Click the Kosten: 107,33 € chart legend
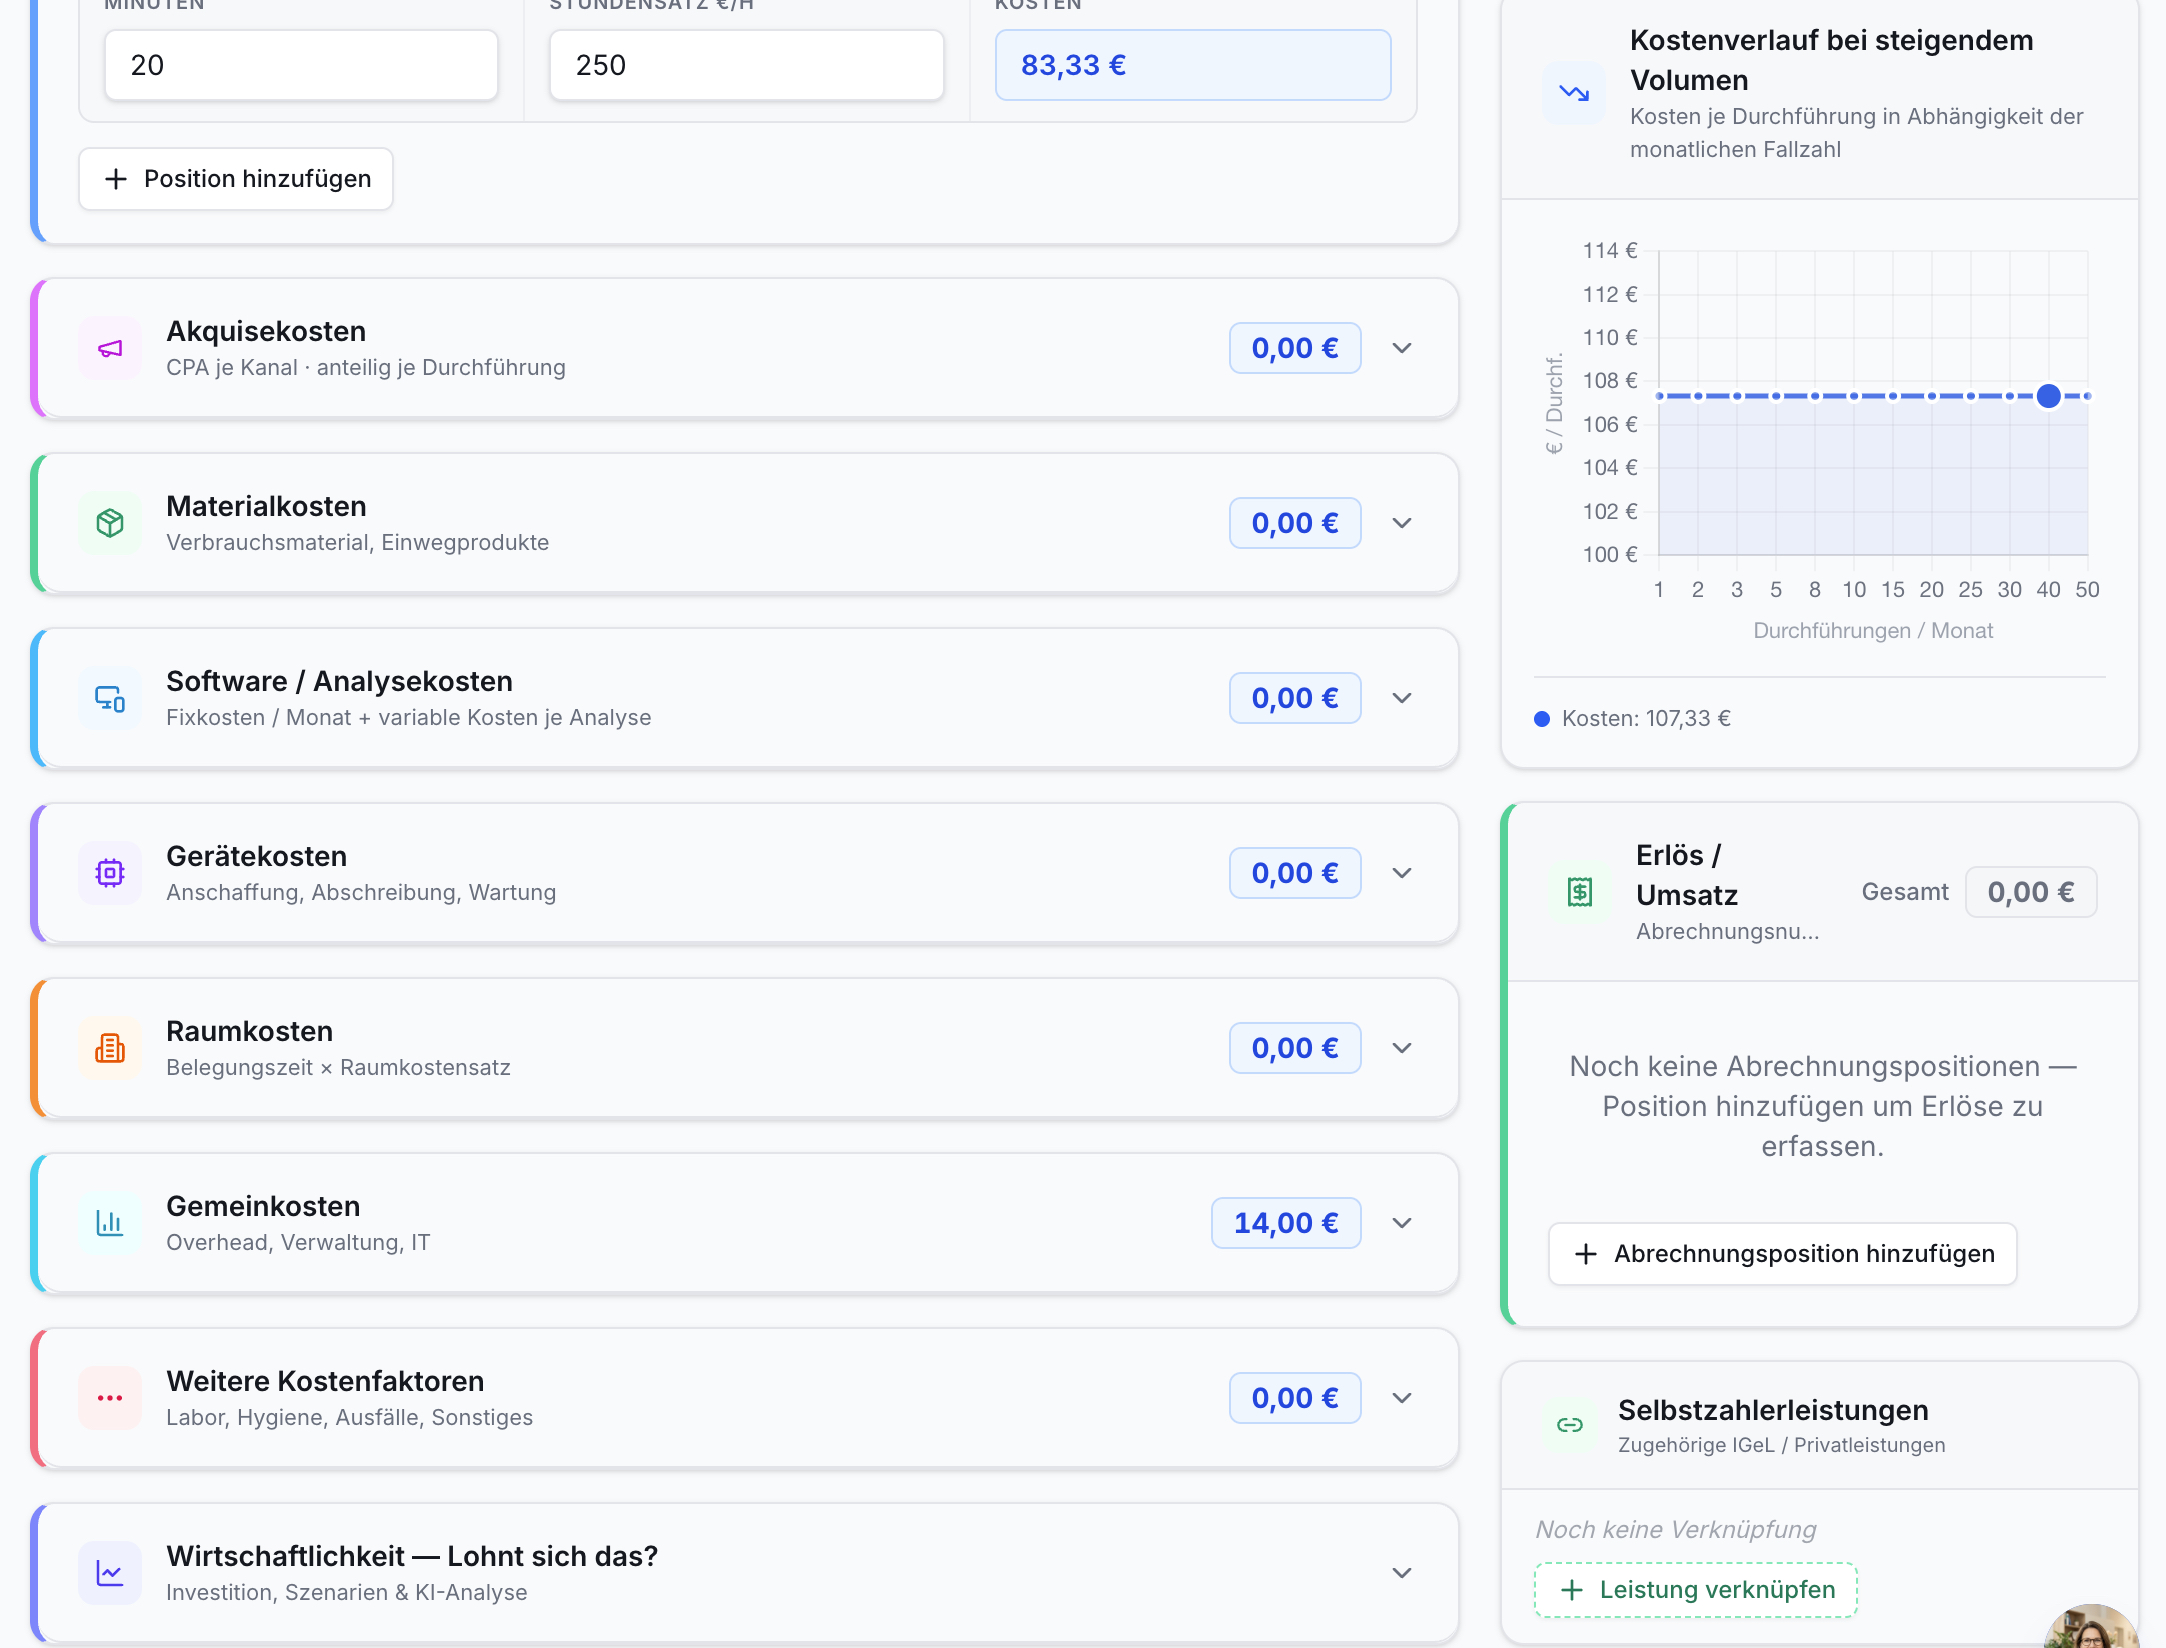Image resolution: width=2166 pixels, height=1648 pixels. (1633, 718)
